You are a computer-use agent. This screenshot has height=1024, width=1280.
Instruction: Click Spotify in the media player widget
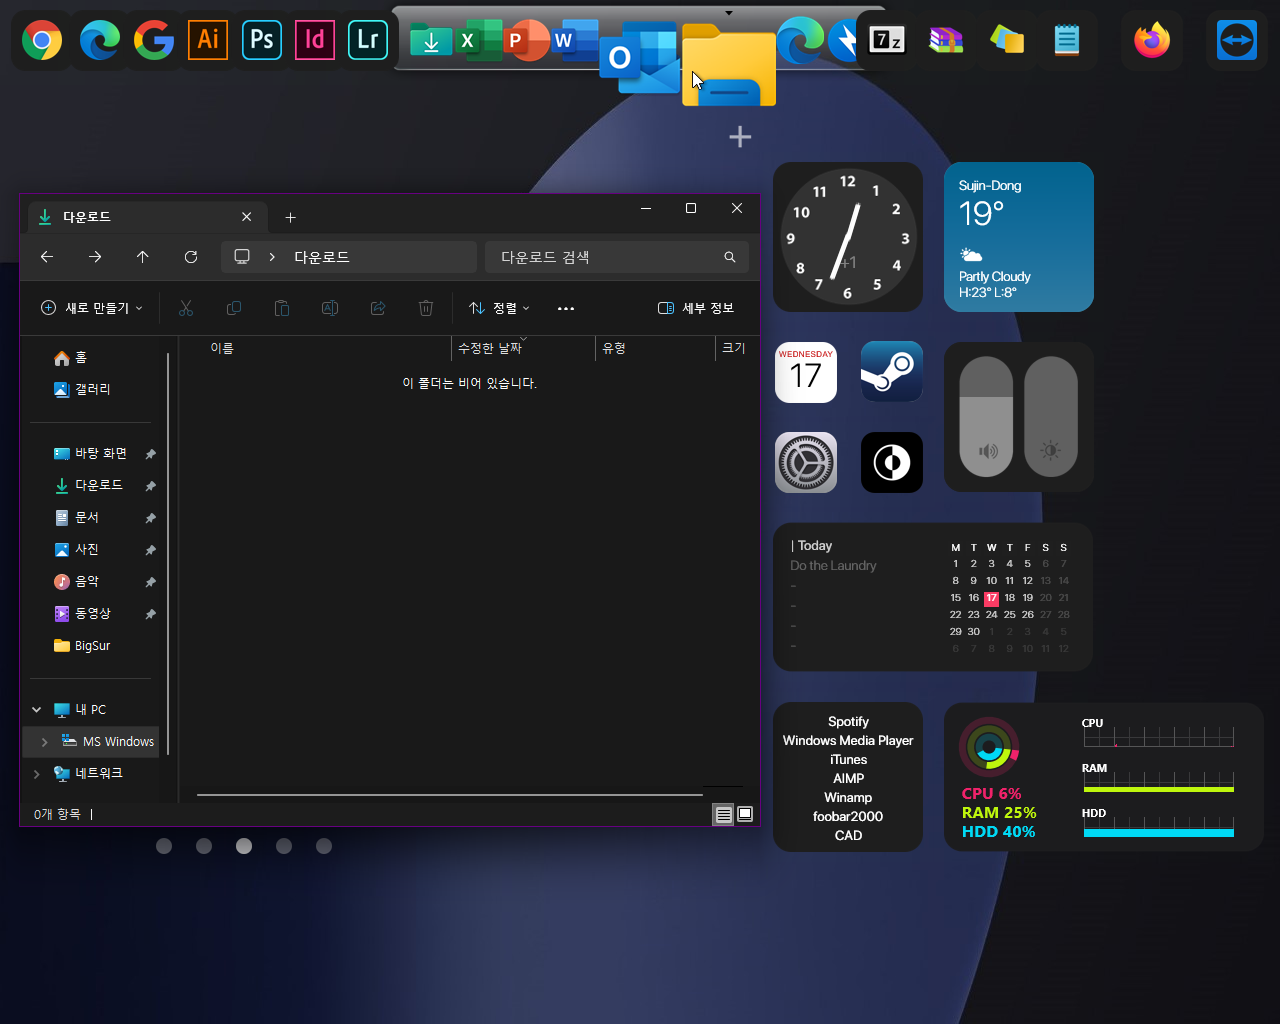[848, 721]
